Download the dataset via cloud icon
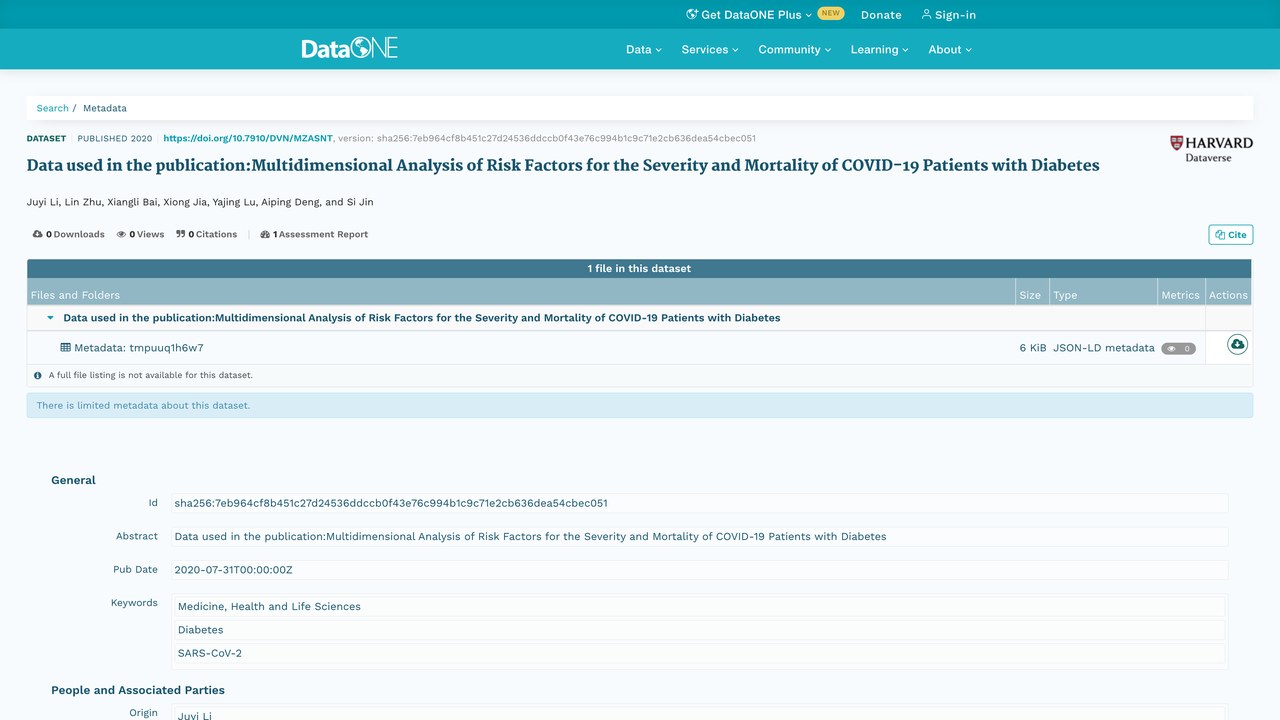 (x=1237, y=345)
